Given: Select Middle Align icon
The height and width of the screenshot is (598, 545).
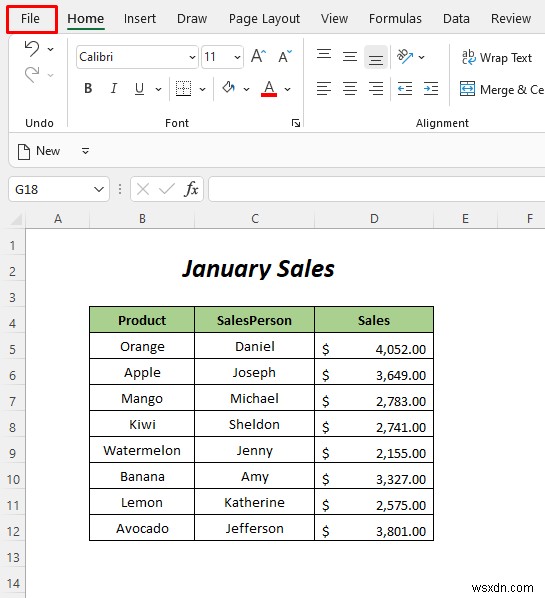Looking at the screenshot, I should click(350, 56).
